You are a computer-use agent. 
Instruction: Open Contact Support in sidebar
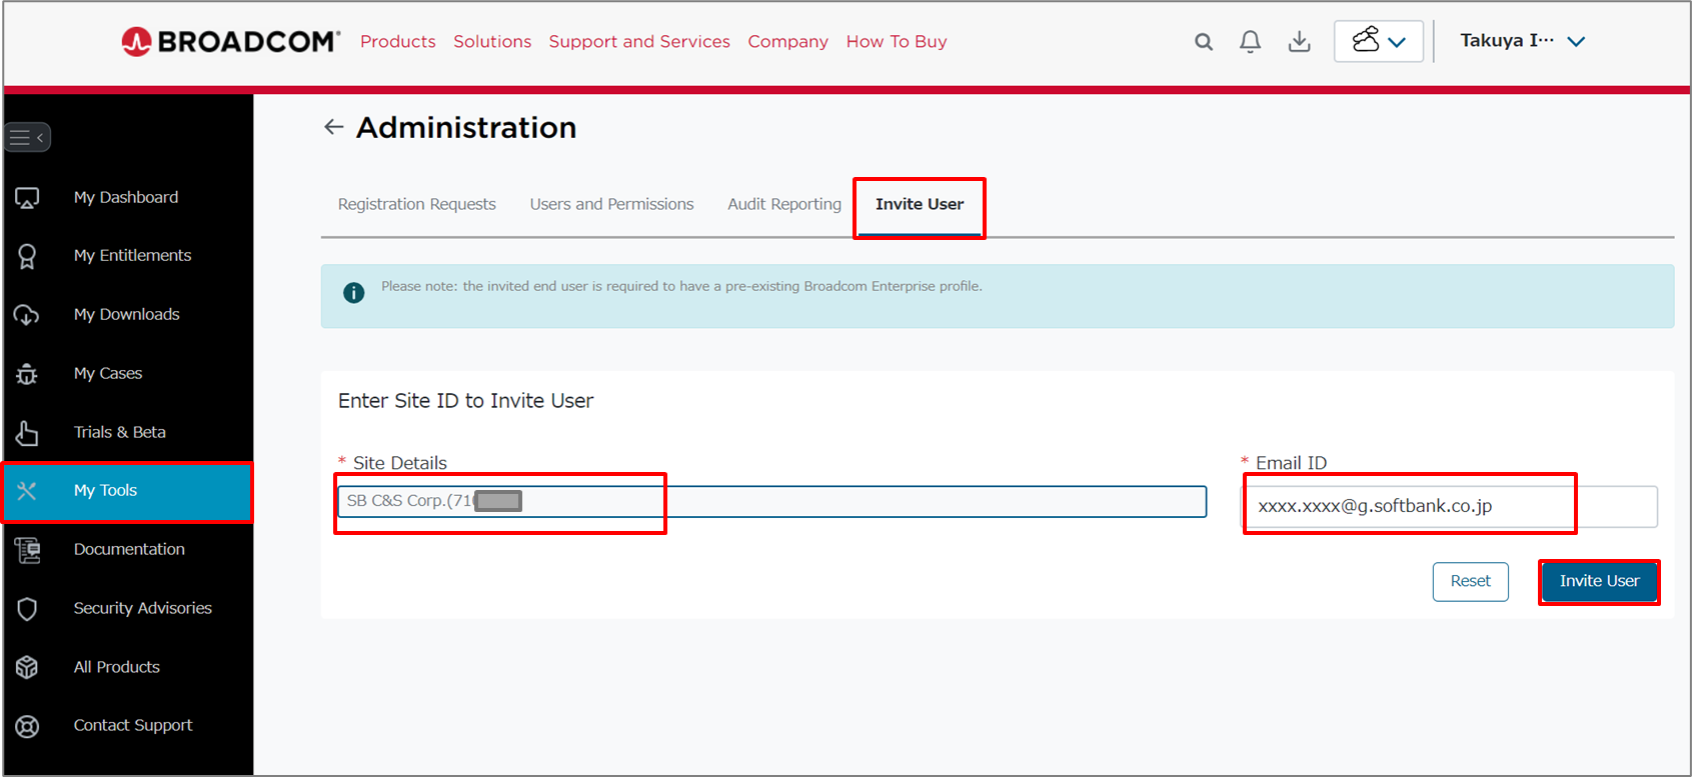click(133, 726)
